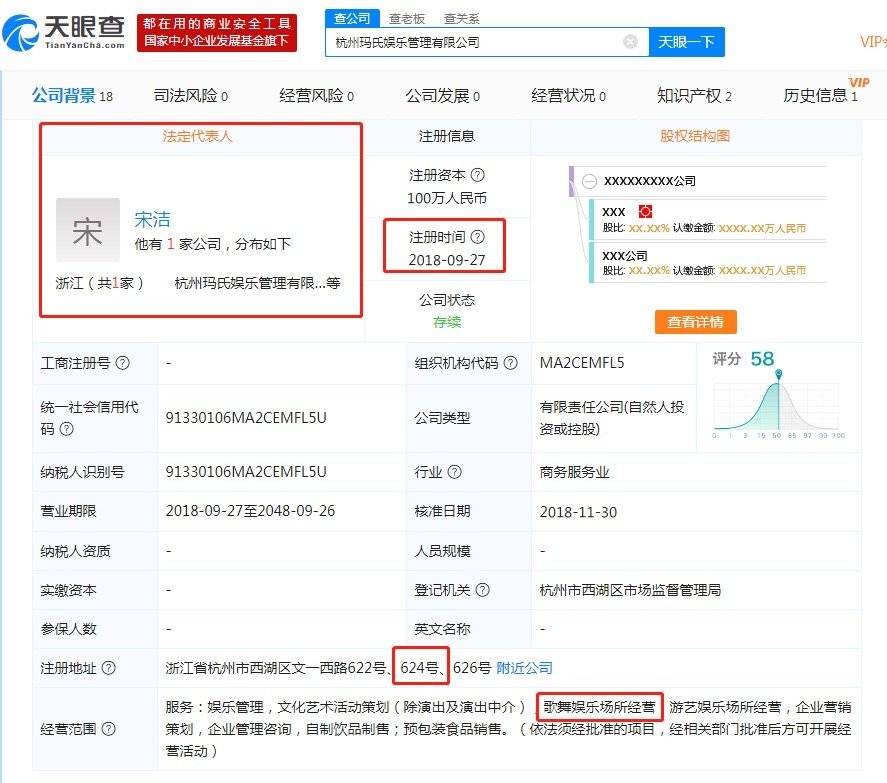This screenshot has width=887, height=783.
Task: Collapse the XXXXXXXXX公司 equity tree node
Action: click(589, 181)
